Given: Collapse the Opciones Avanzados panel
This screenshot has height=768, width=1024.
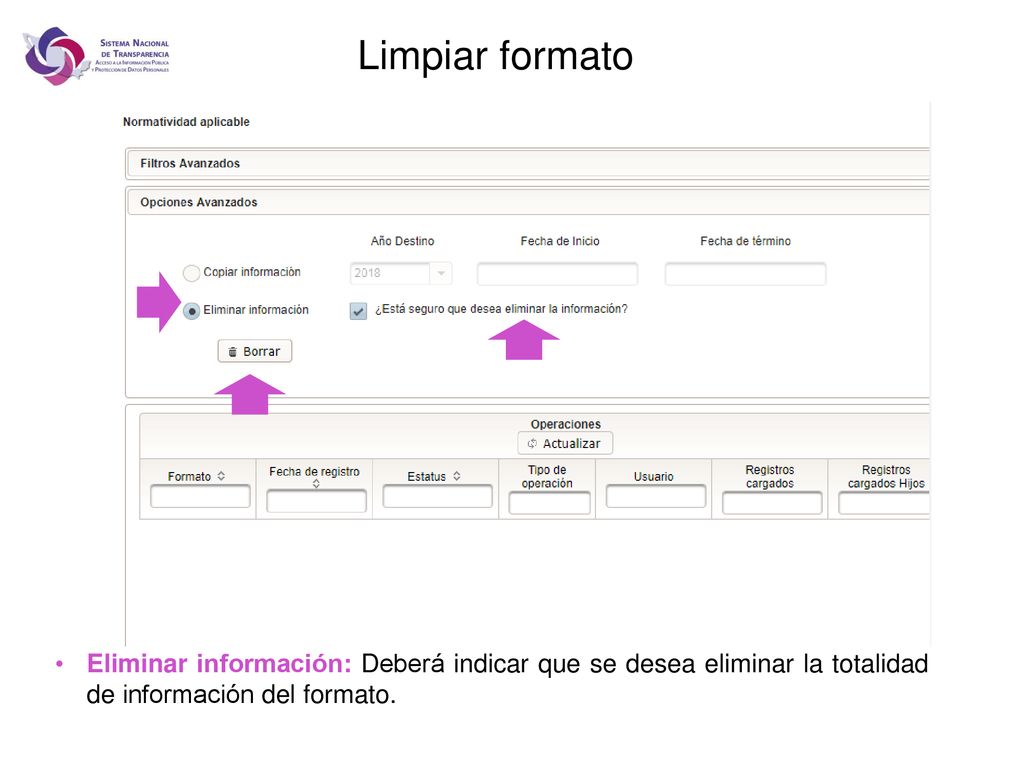Looking at the screenshot, I should coord(527,202).
